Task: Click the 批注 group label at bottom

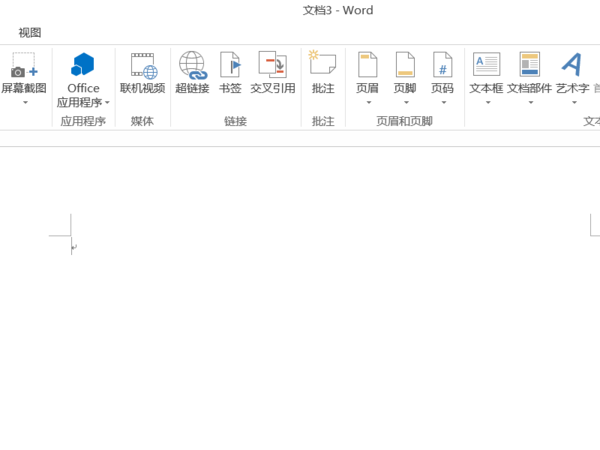Action: (x=323, y=121)
